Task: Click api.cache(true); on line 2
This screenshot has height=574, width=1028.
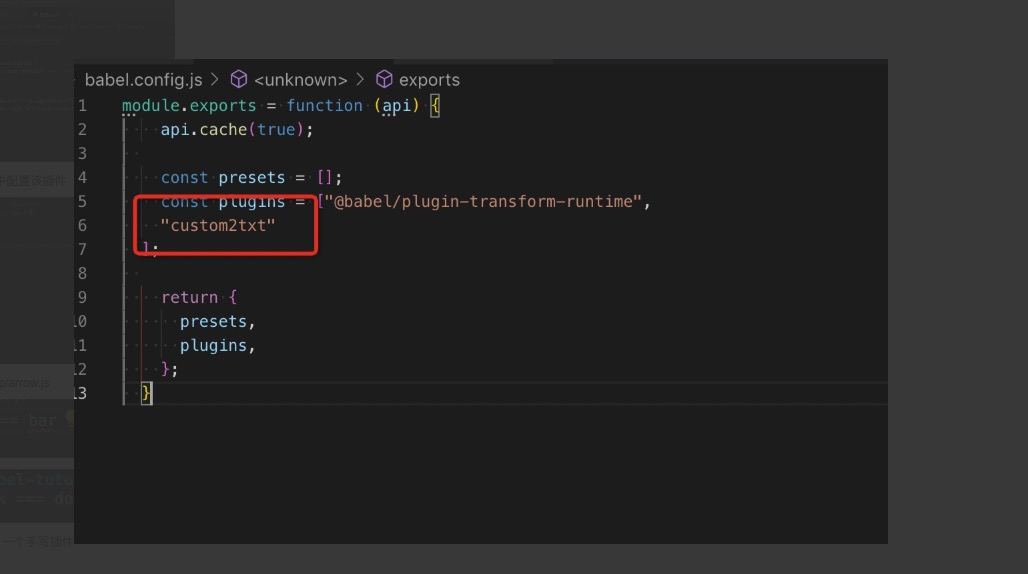Action: pos(237,130)
